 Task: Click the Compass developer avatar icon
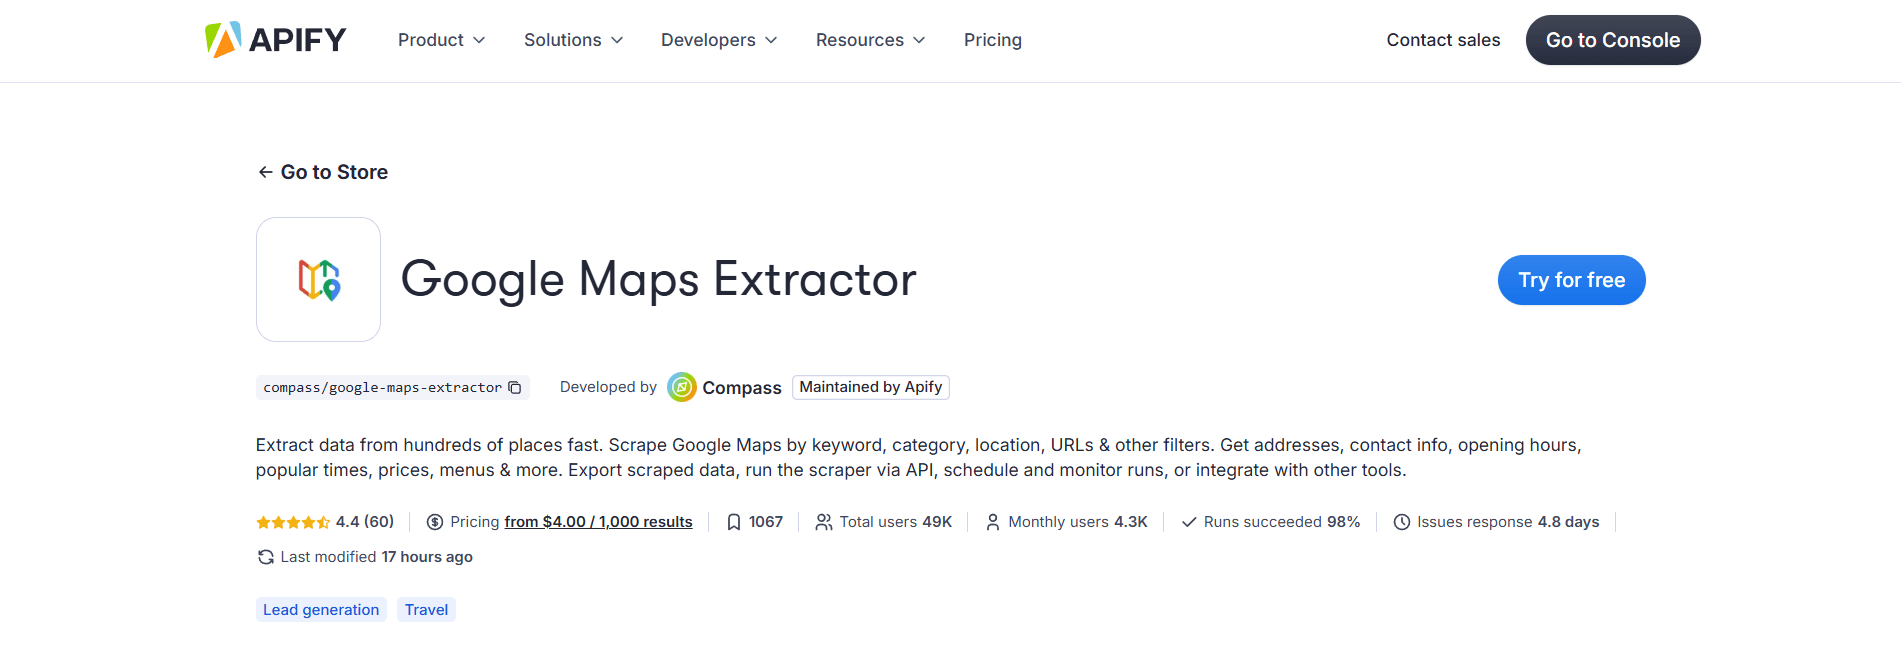click(x=682, y=387)
